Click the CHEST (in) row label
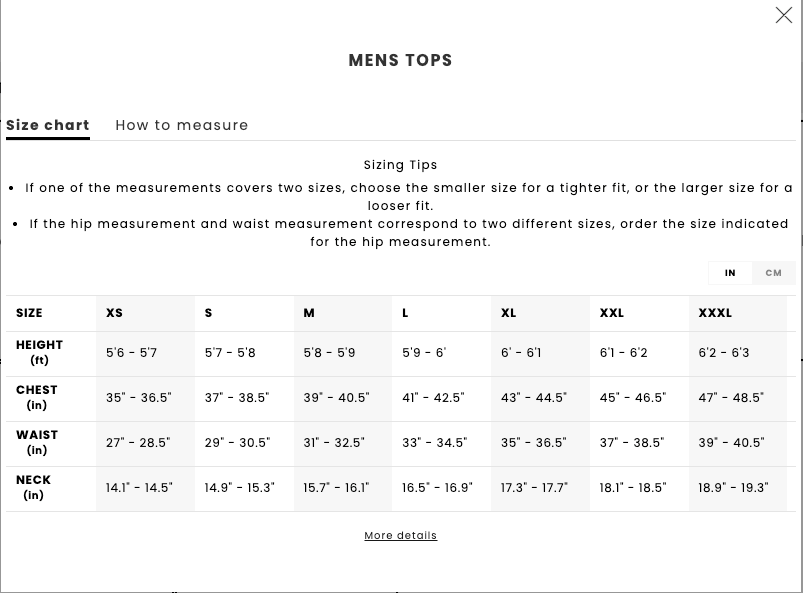This screenshot has width=803, height=593. coord(36,397)
